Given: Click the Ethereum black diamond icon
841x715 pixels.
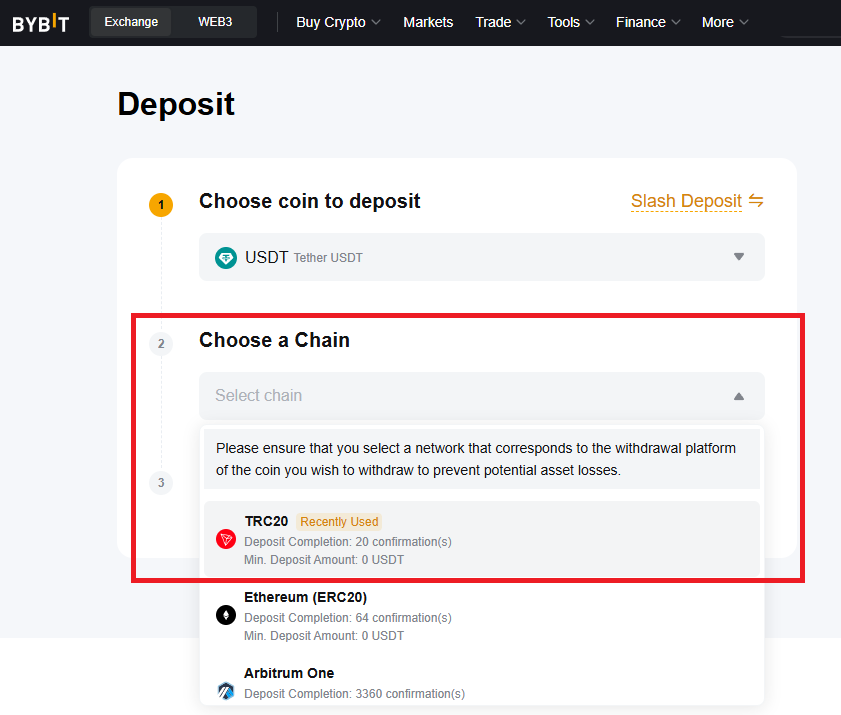Looking at the screenshot, I should click(226, 615).
